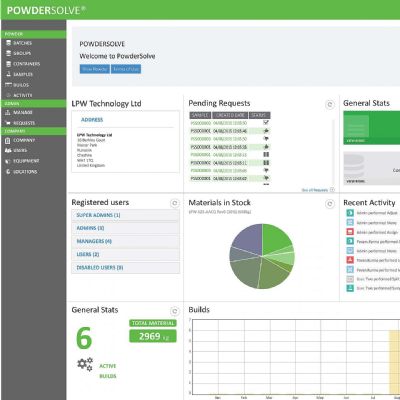Click the POWDERSOLVE logo in header

(x=46, y=10)
